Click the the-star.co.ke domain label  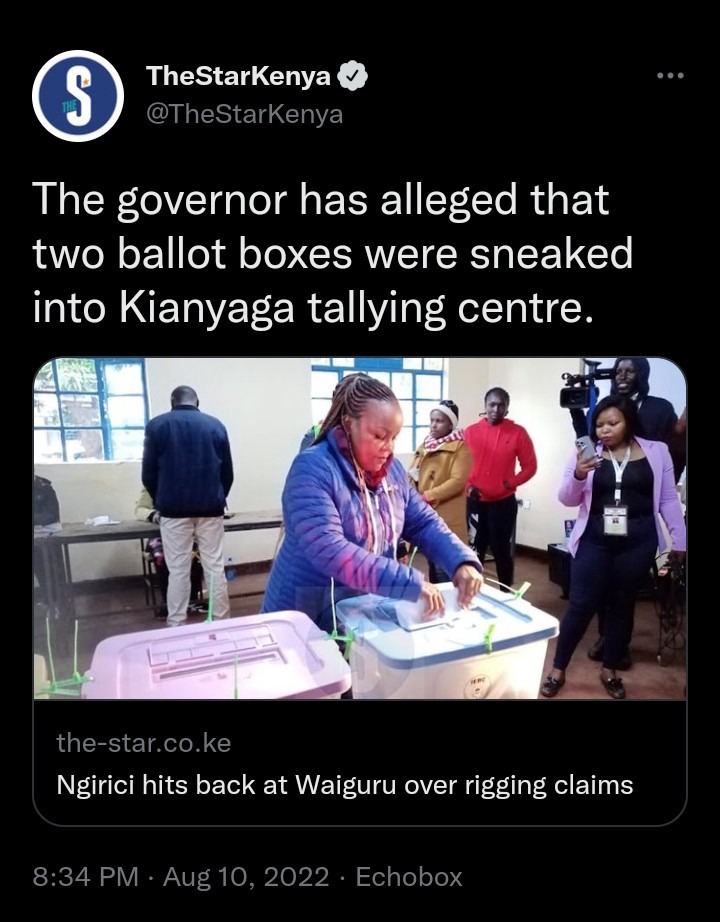pyautogui.click(x=144, y=743)
